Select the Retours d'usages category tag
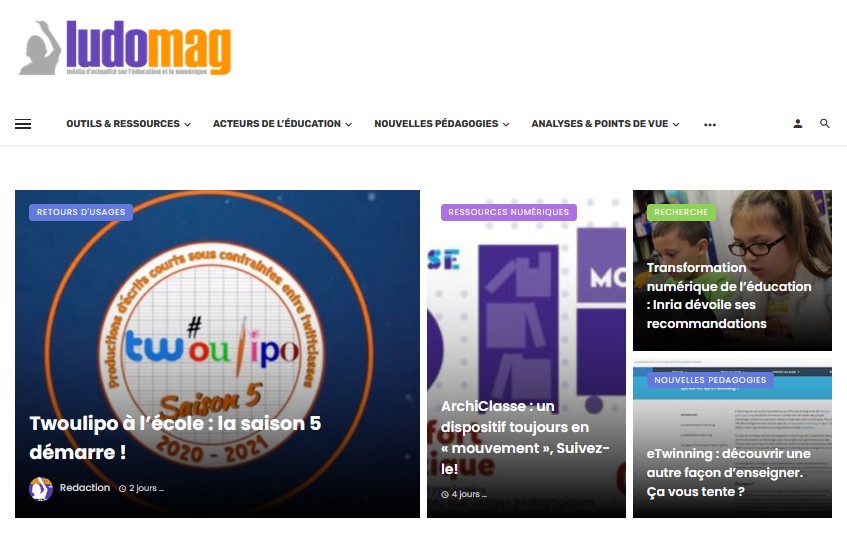The height and width of the screenshot is (536, 847). pos(81,212)
